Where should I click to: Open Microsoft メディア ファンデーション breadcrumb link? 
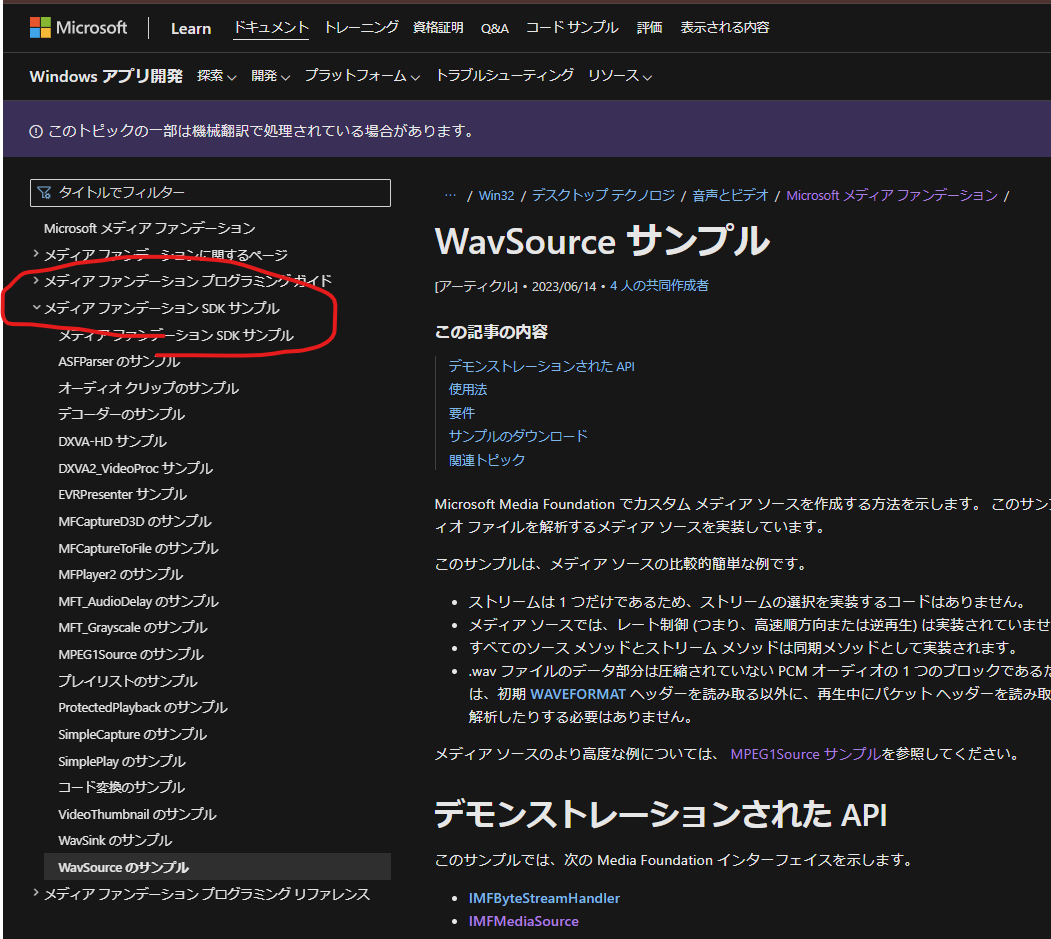(x=892, y=196)
